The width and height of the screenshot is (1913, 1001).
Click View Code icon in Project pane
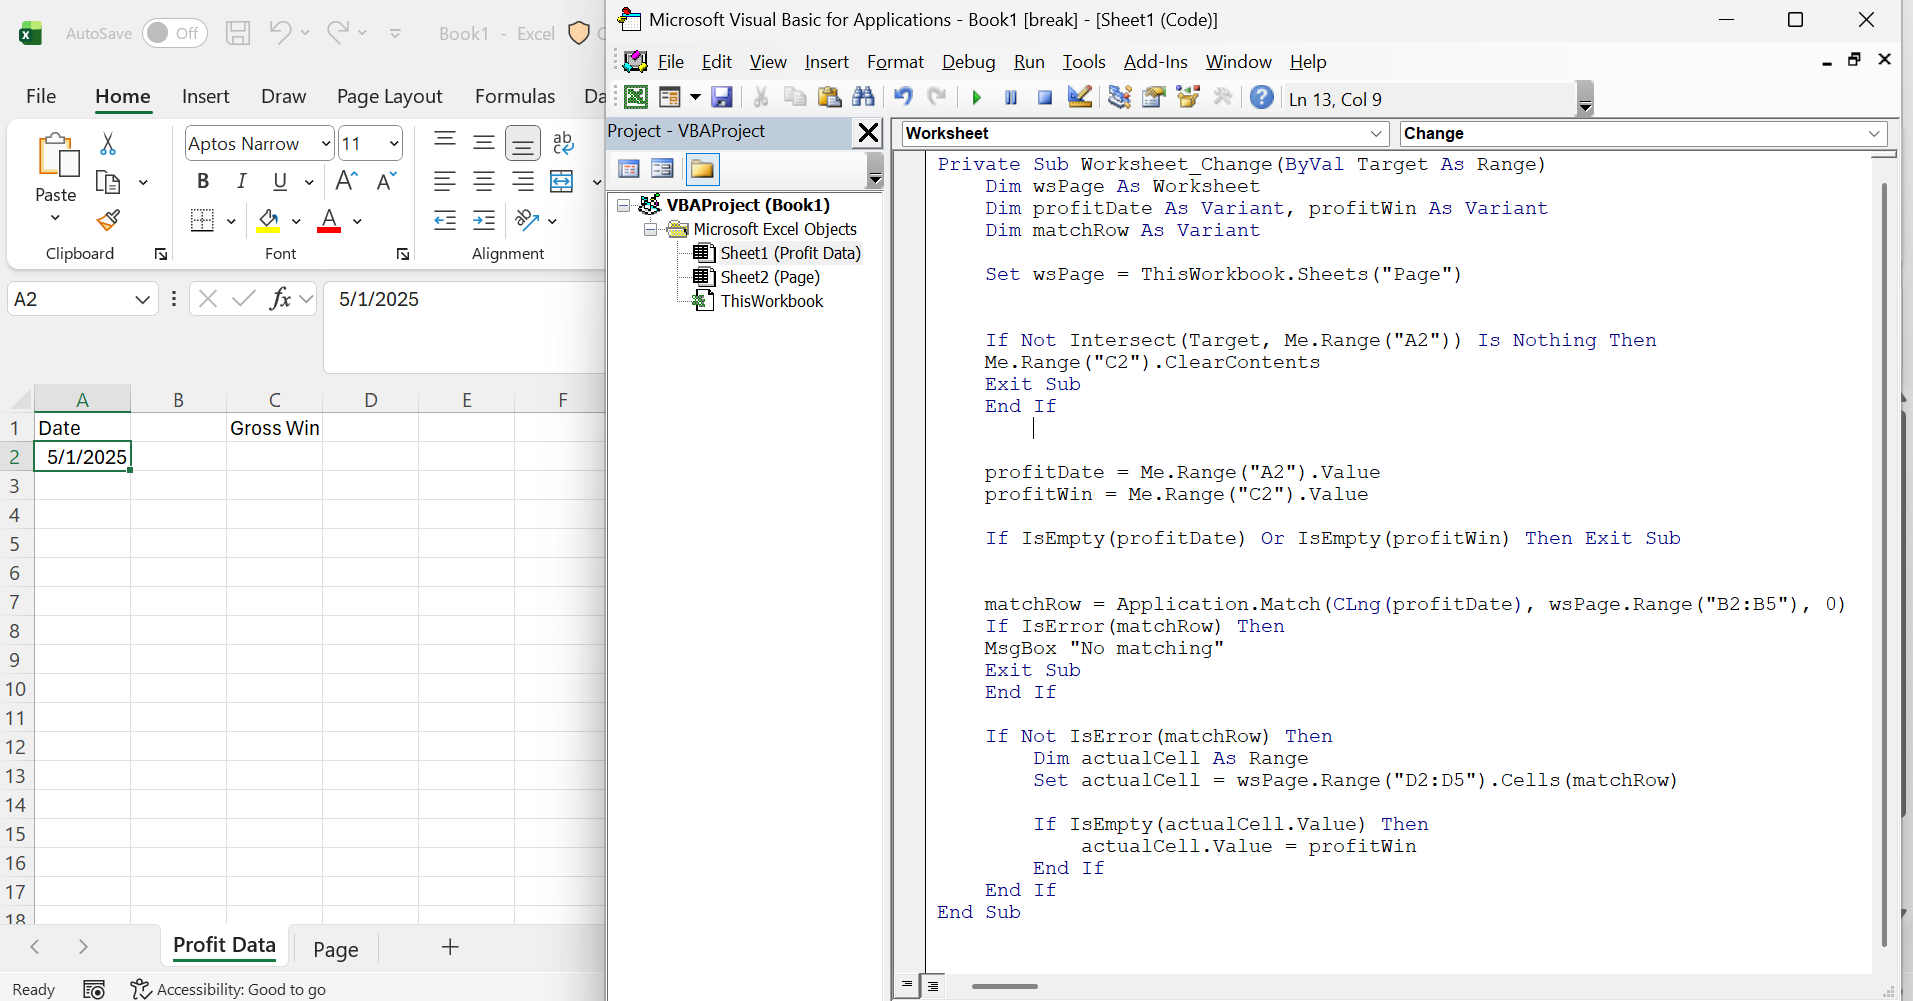point(629,169)
